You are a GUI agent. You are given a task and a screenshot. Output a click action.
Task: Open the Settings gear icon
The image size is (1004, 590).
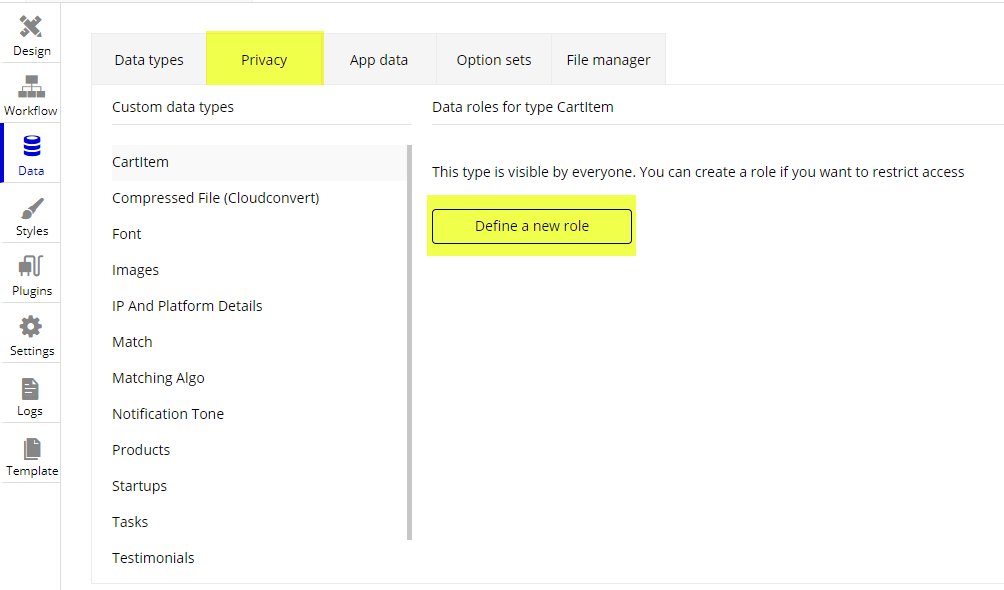[31, 327]
